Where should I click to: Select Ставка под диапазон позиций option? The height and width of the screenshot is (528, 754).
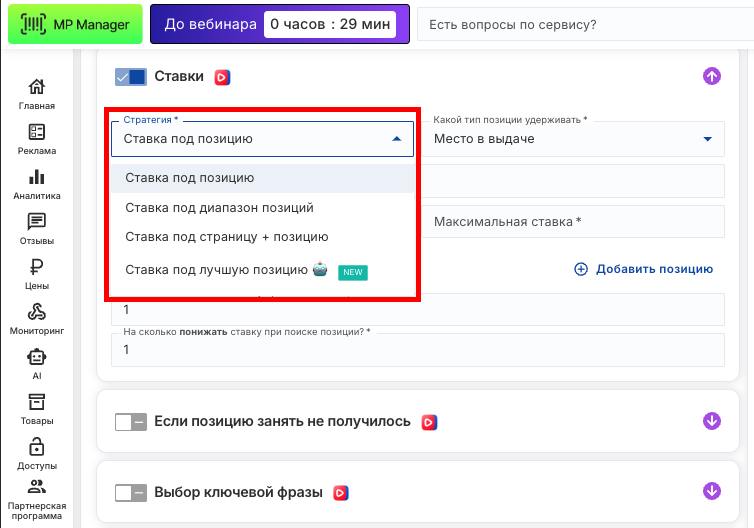coord(219,208)
